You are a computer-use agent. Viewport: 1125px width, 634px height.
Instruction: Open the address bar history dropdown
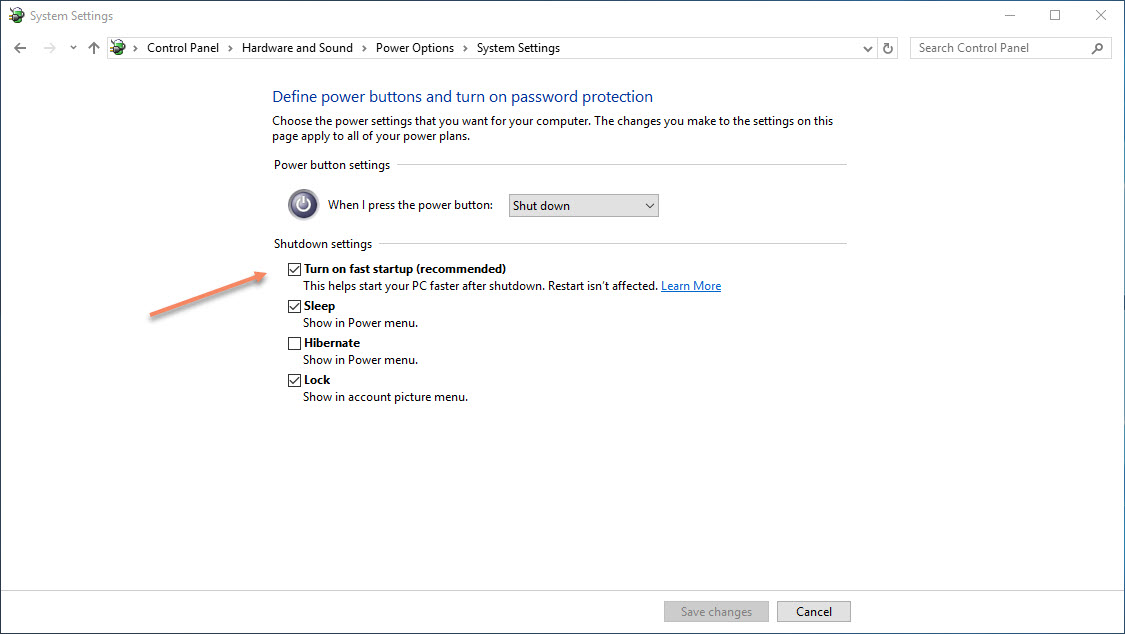[x=867, y=47]
